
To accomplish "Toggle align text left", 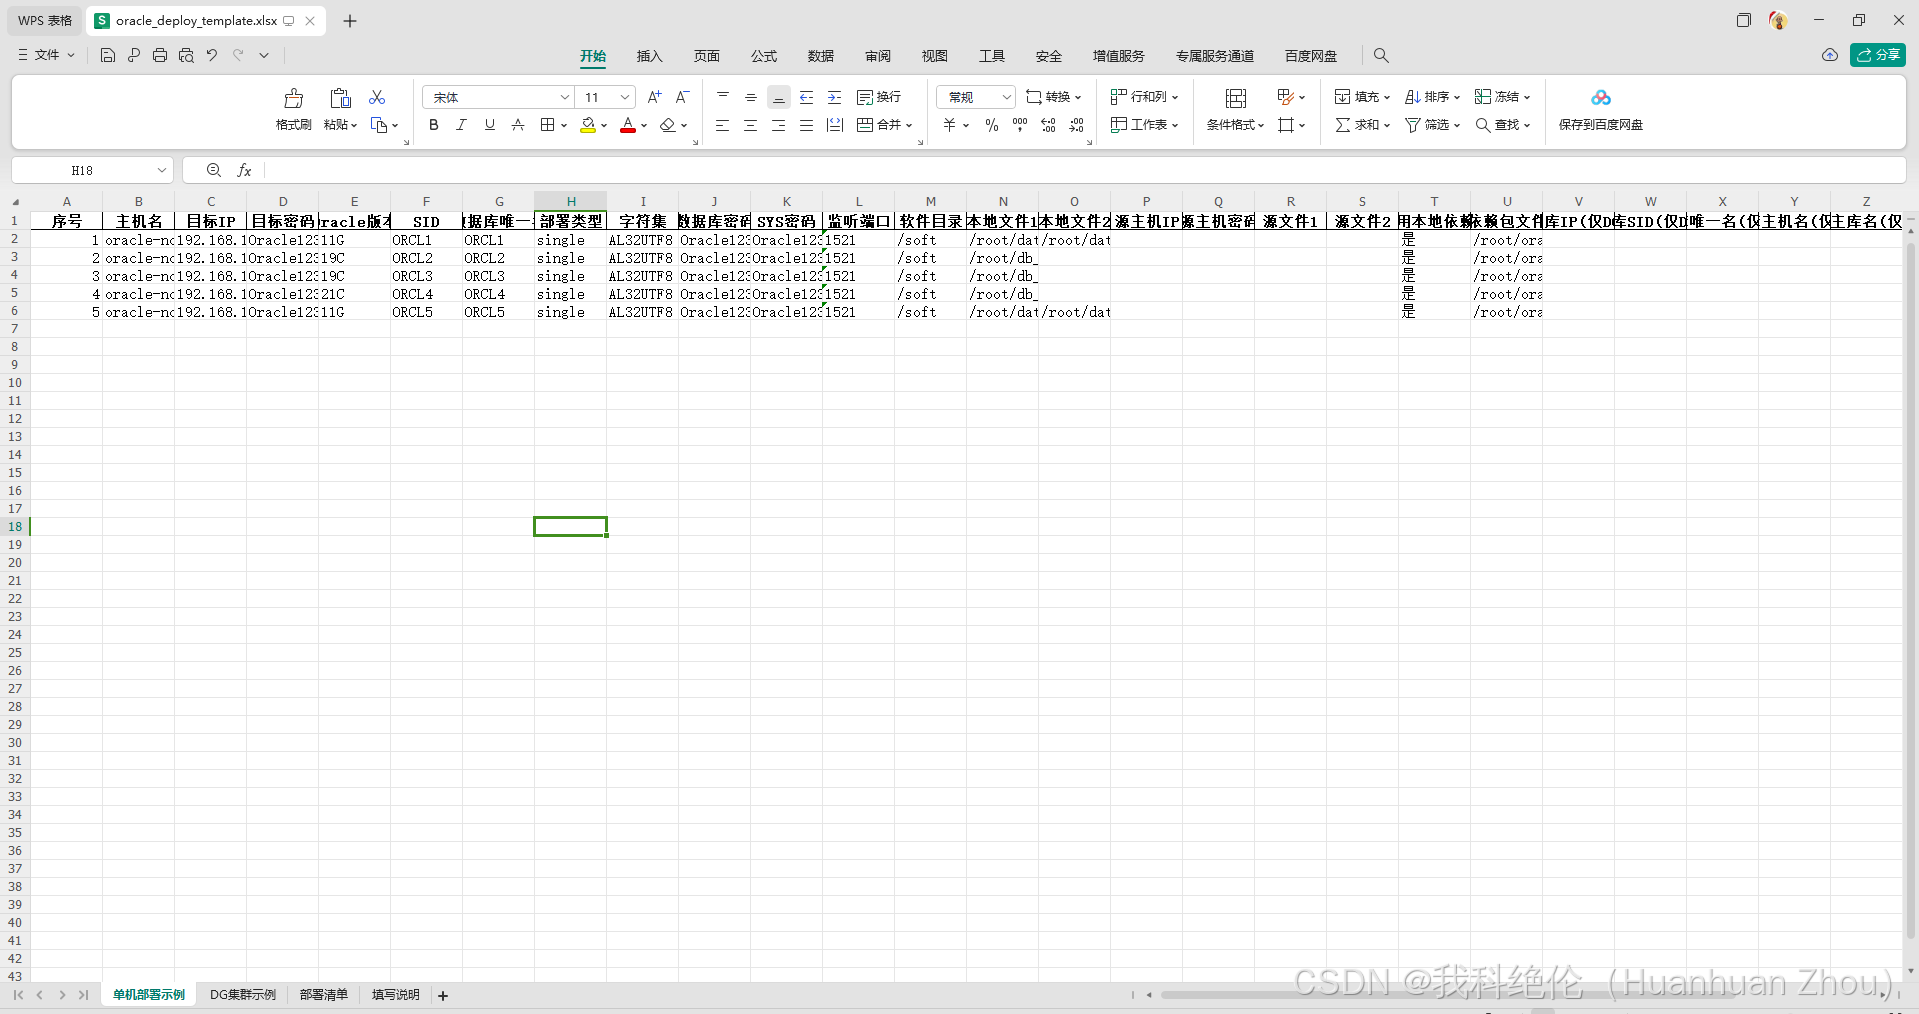I will (x=722, y=125).
